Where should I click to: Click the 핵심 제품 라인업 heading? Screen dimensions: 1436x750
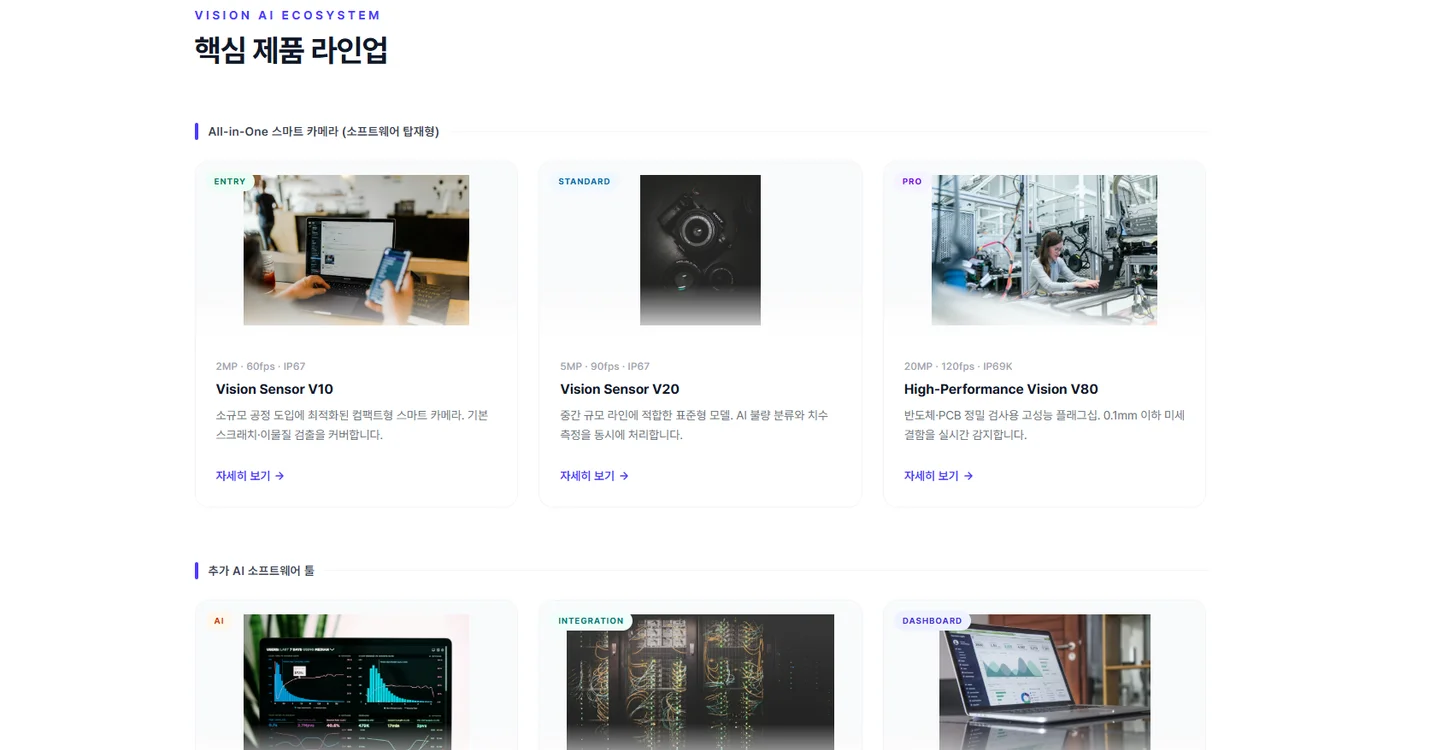click(291, 50)
